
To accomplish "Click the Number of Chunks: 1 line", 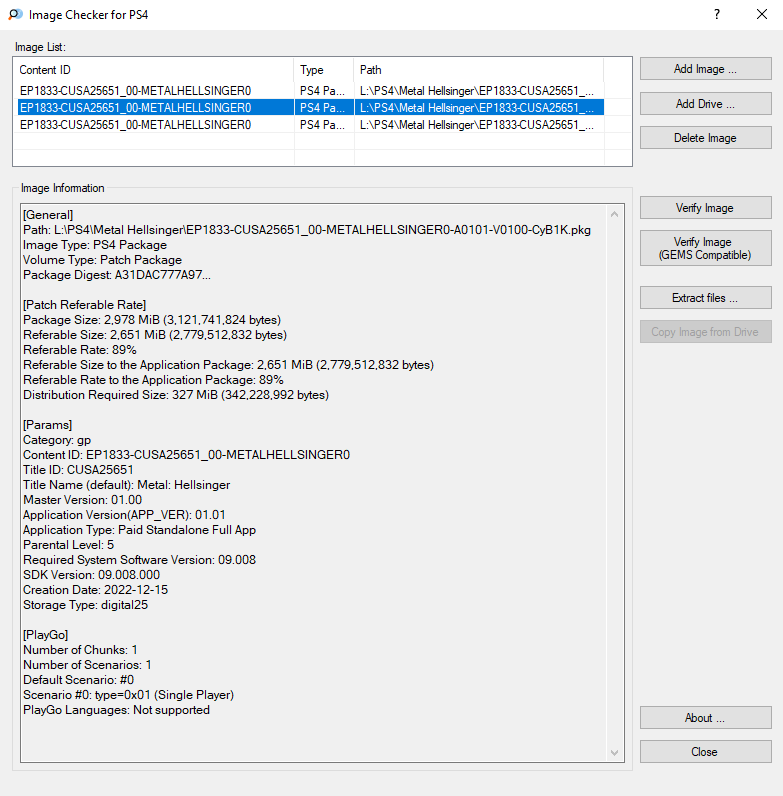I will 80,650.
